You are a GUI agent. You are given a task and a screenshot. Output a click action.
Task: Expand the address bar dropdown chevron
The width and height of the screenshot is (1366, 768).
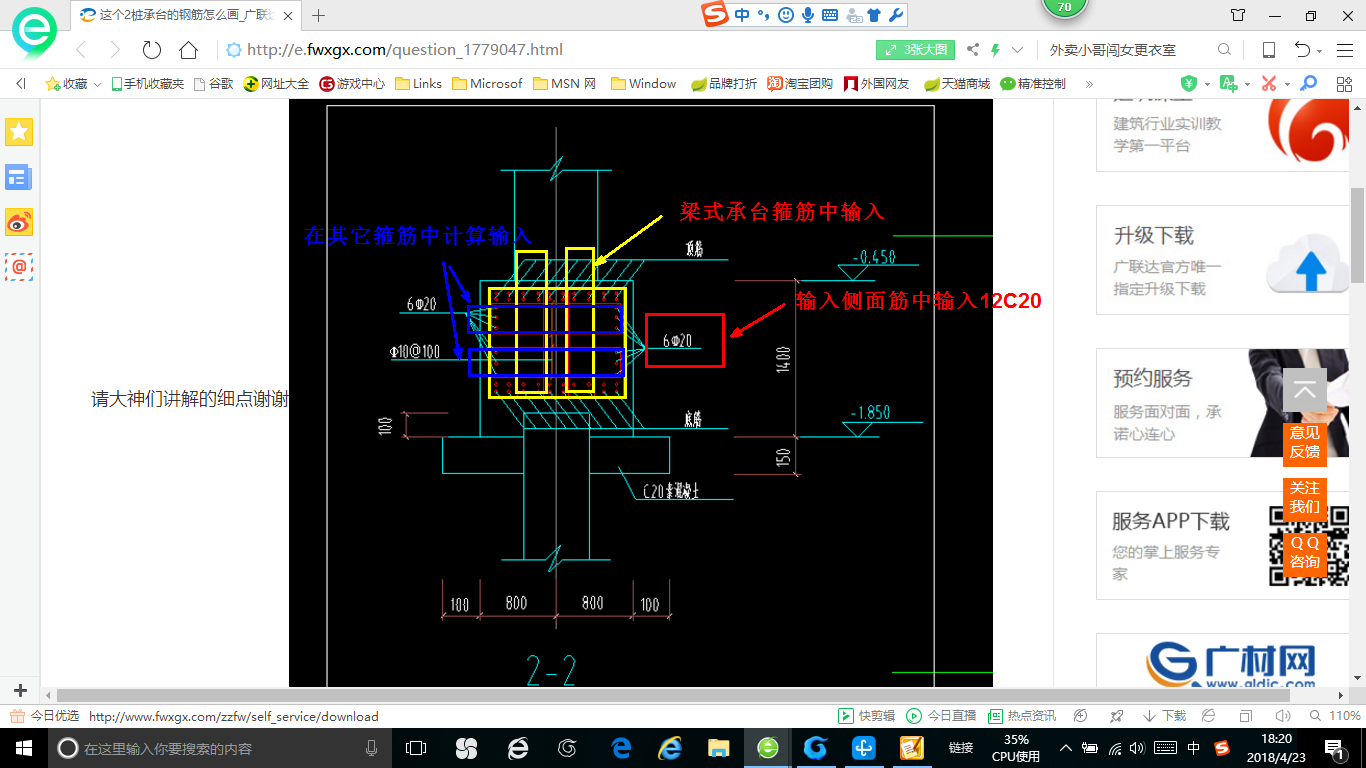[1018, 50]
